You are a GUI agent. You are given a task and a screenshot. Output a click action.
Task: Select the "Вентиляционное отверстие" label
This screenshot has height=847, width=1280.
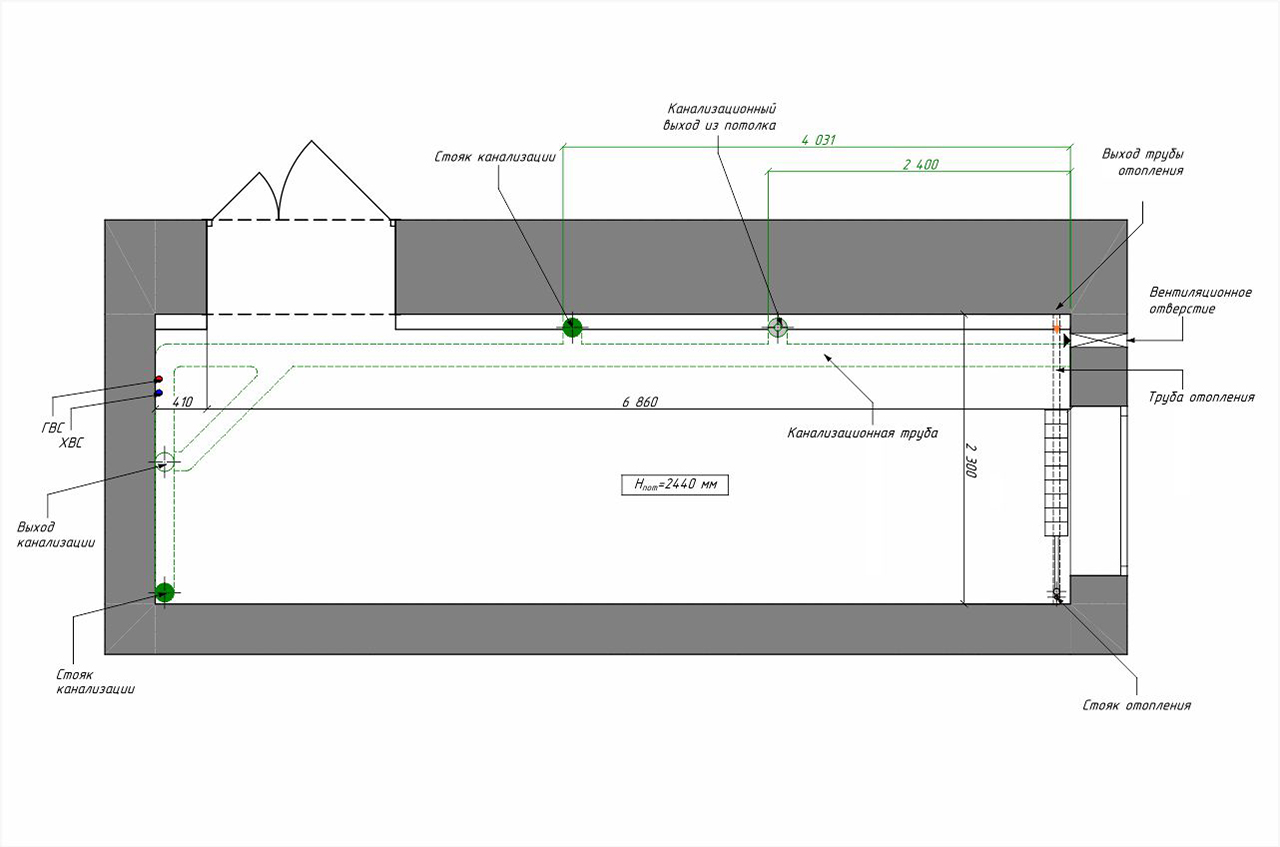1199,300
